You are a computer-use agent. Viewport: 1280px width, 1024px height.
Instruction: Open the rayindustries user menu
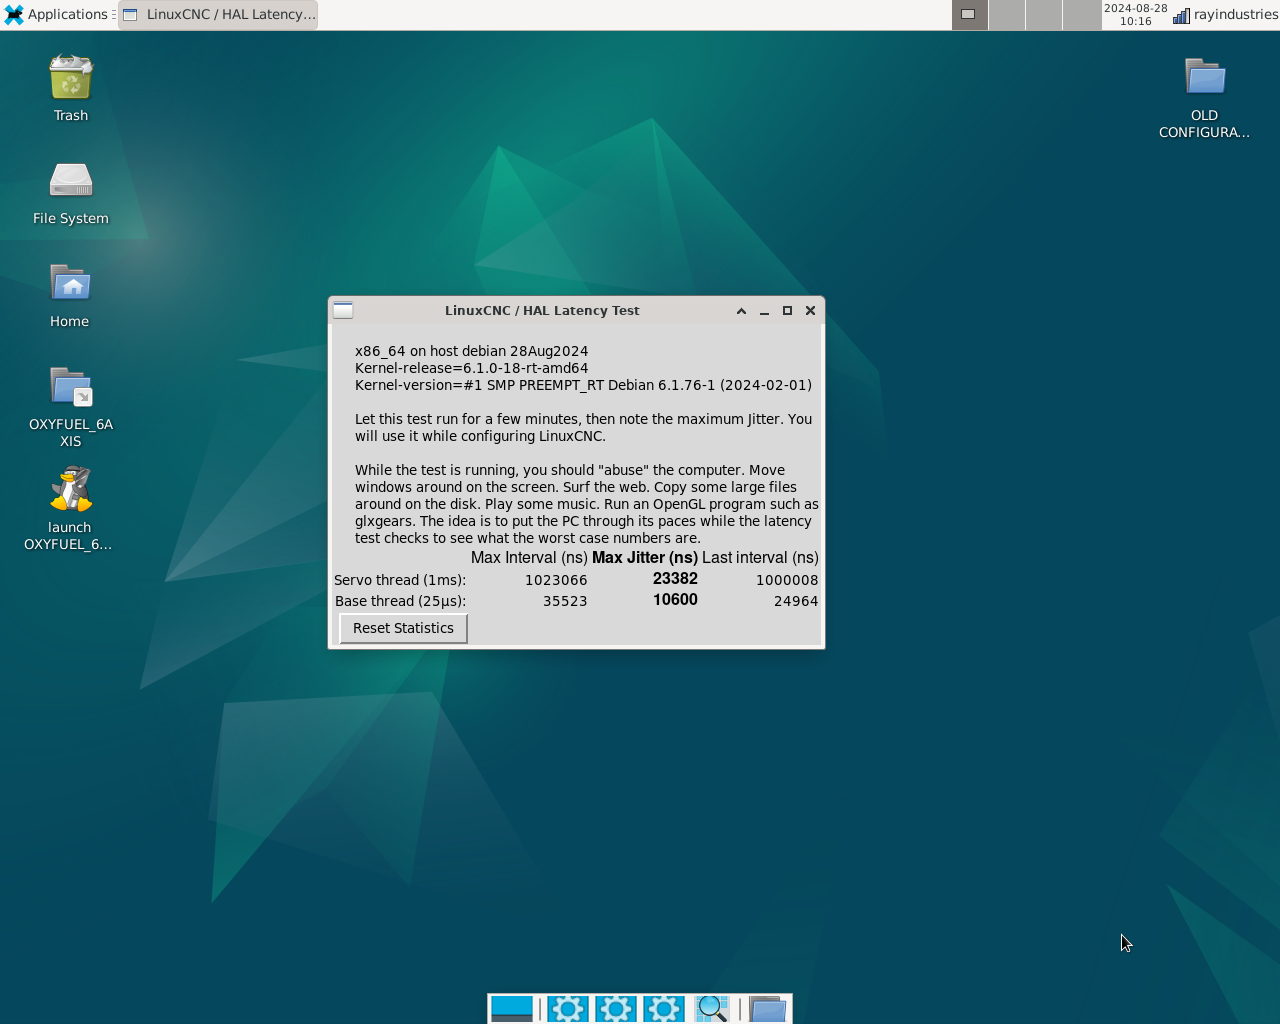click(x=1236, y=14)
